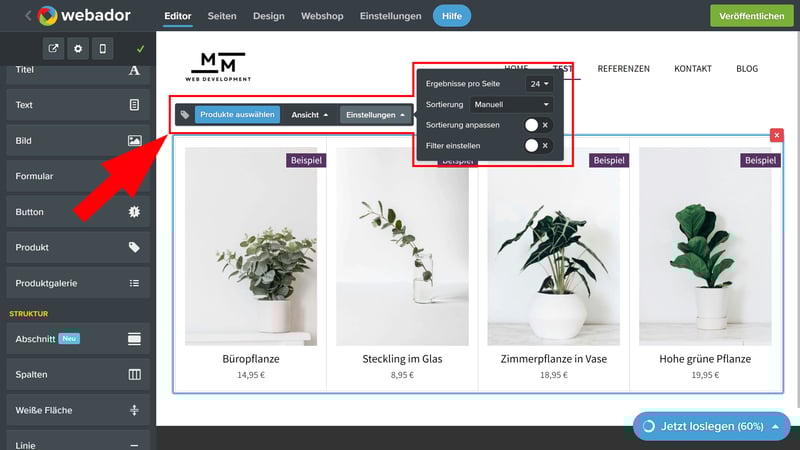
Task: Click the Zimmerpflanze in Vase title
Action: [x=554, y=359]
